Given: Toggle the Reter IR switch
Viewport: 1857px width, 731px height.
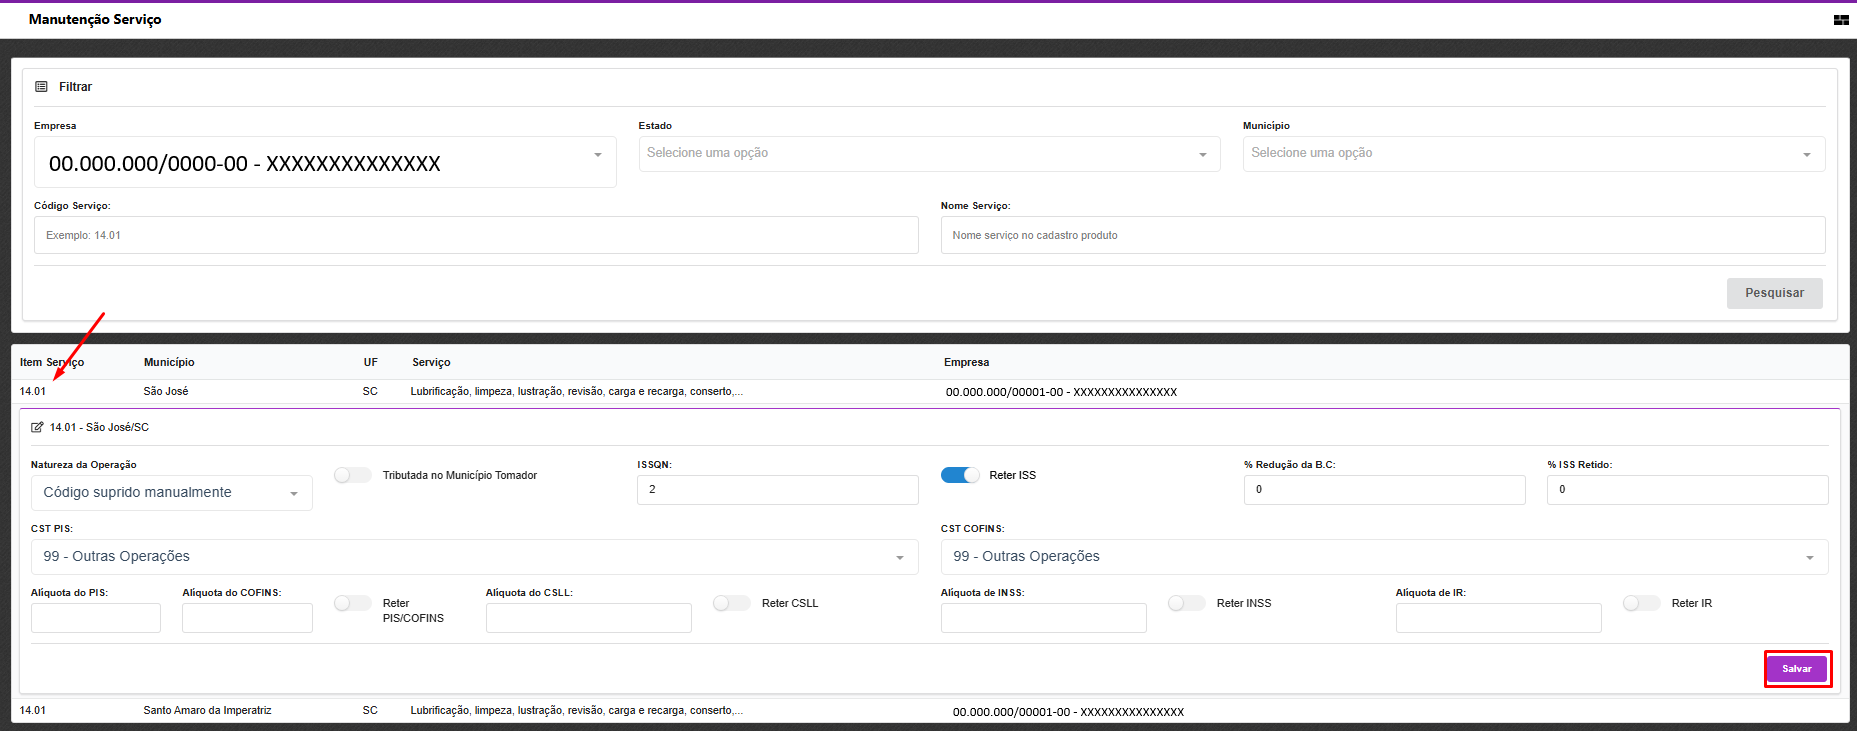Looking at the screenshot, I should 1641,603.
